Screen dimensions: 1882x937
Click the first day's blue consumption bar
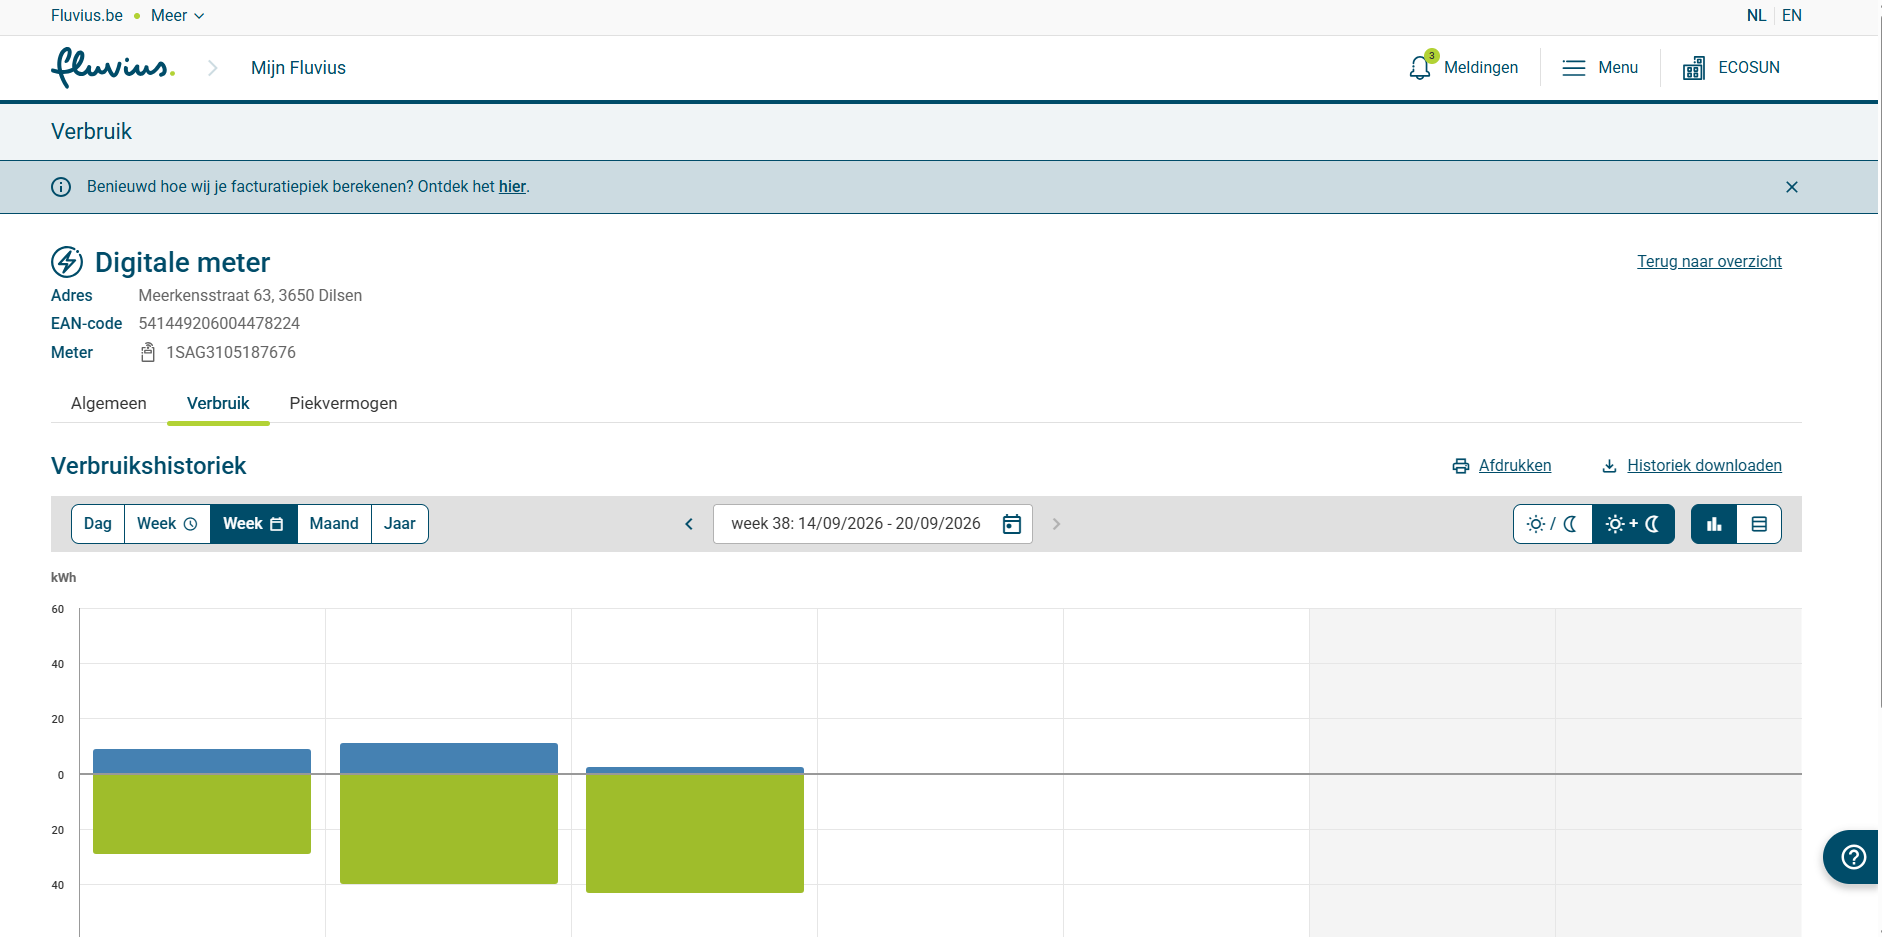click(202, 762)
